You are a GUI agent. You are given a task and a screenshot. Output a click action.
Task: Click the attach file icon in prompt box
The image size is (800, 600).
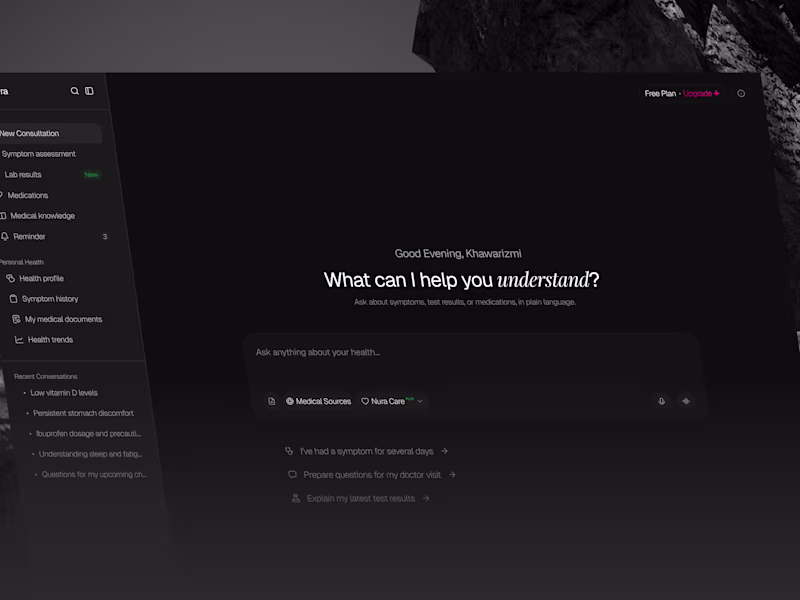(271, 401)
